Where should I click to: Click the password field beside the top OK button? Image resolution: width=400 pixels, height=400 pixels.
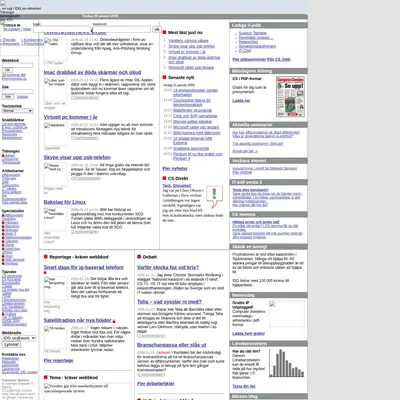[121, 29]
